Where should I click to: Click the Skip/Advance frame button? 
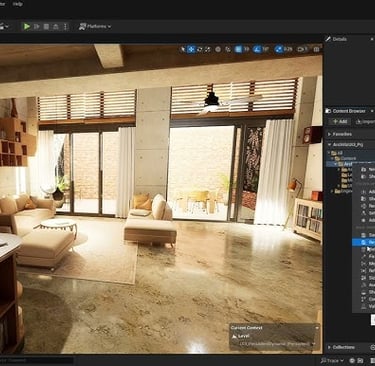click(37, 26)
